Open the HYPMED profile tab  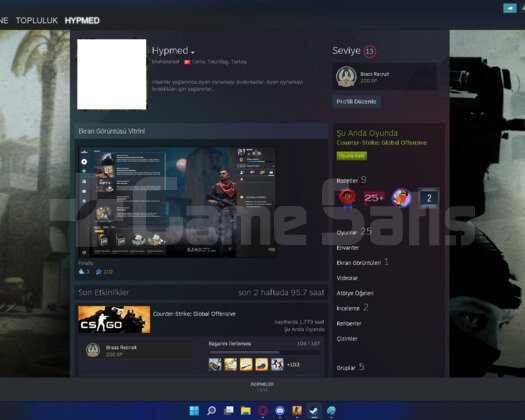tap(82, 21)
